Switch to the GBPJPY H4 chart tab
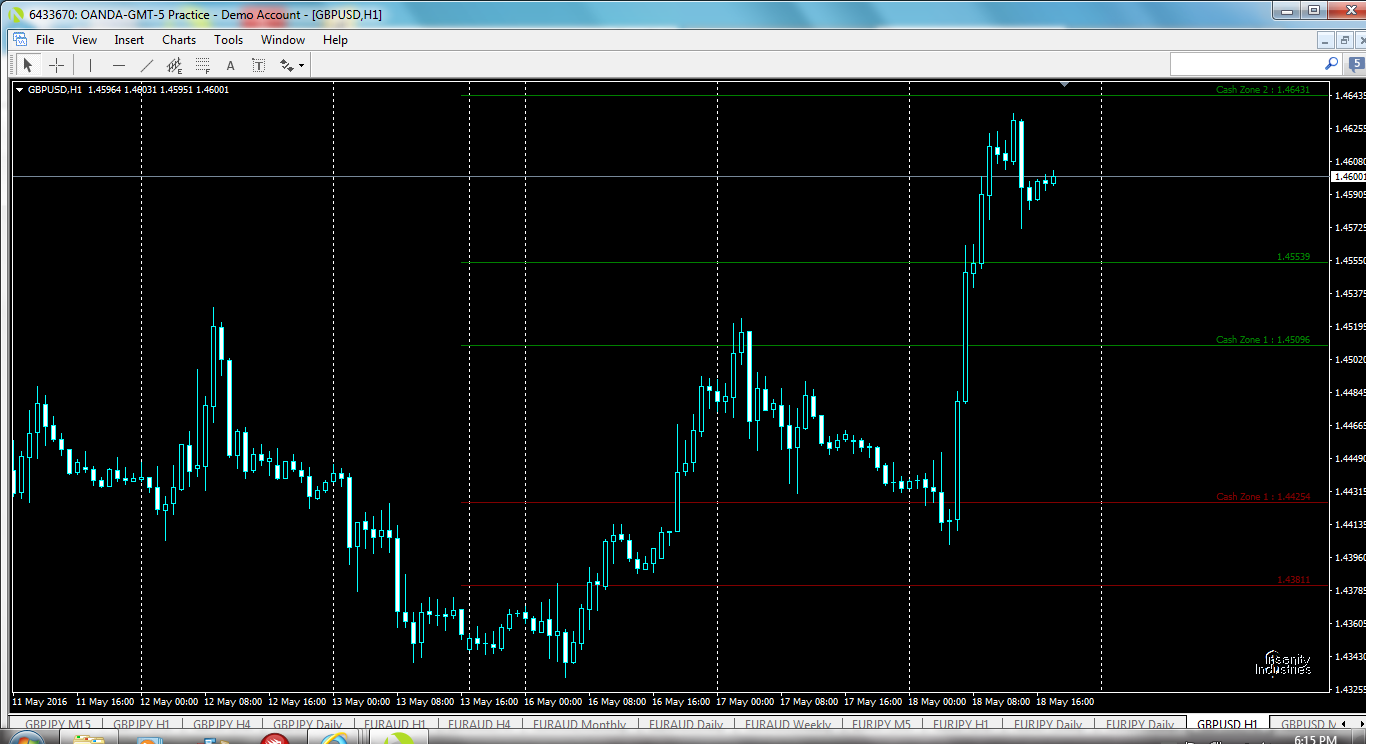 pos(221,724)
